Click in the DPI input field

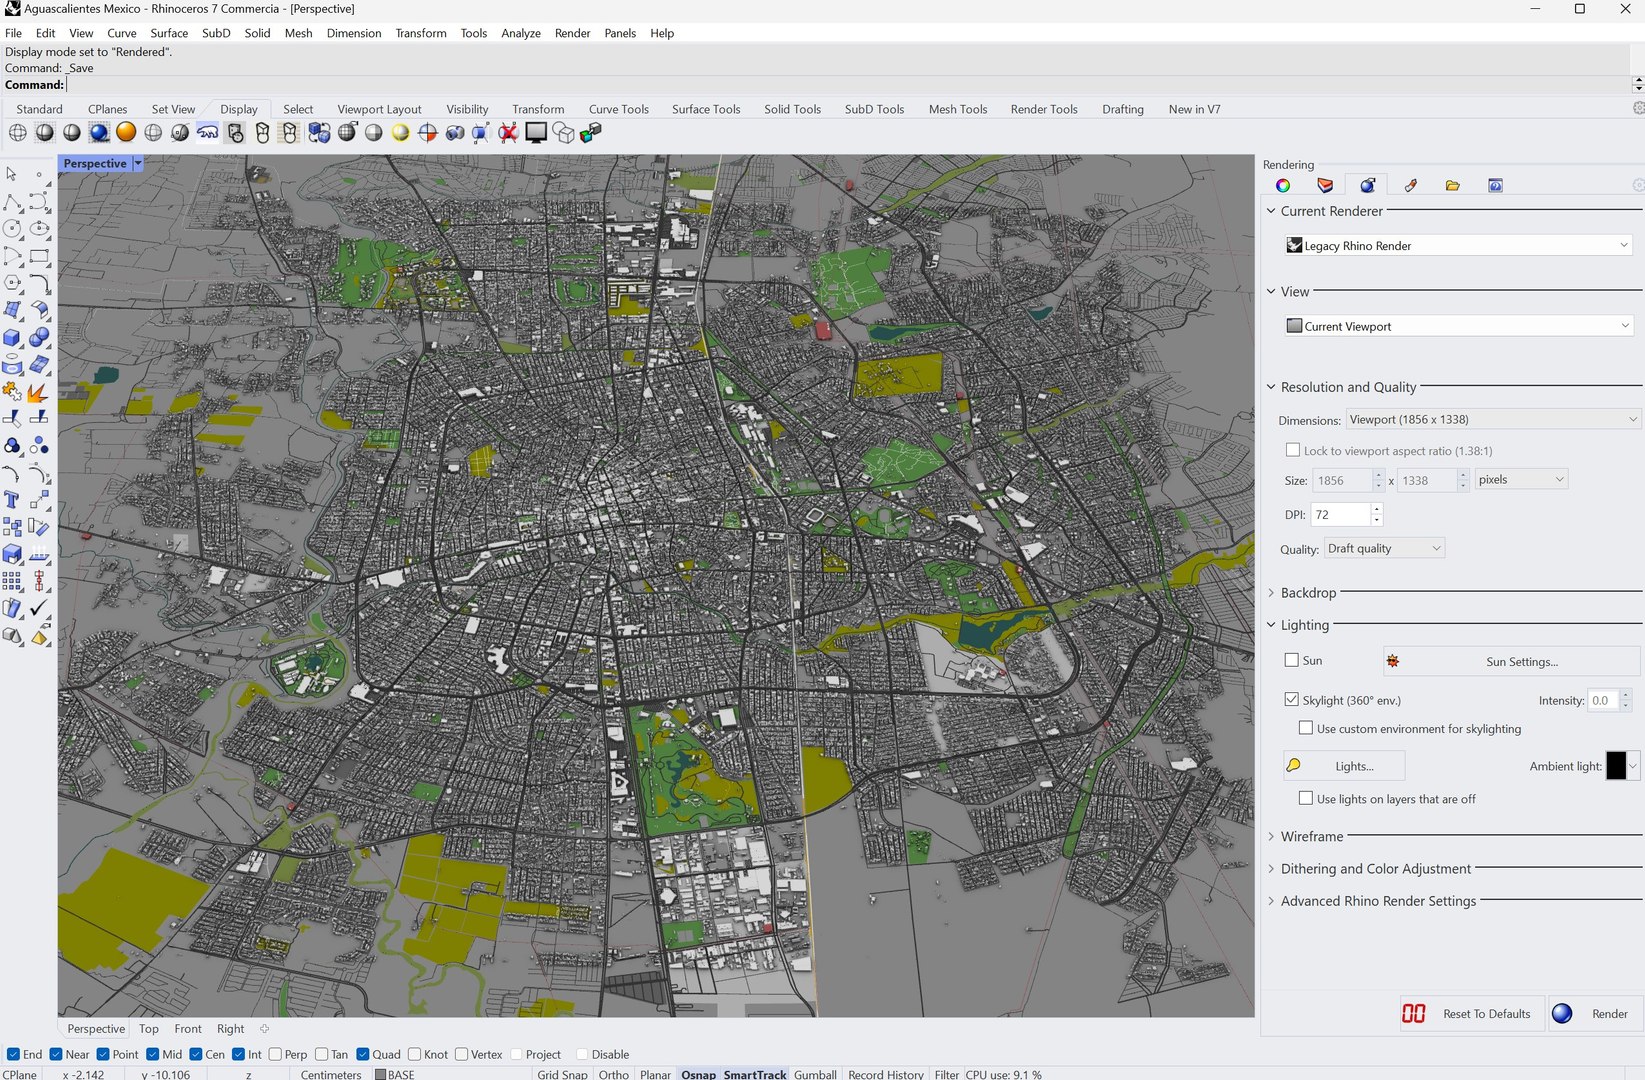point(1339,514)
